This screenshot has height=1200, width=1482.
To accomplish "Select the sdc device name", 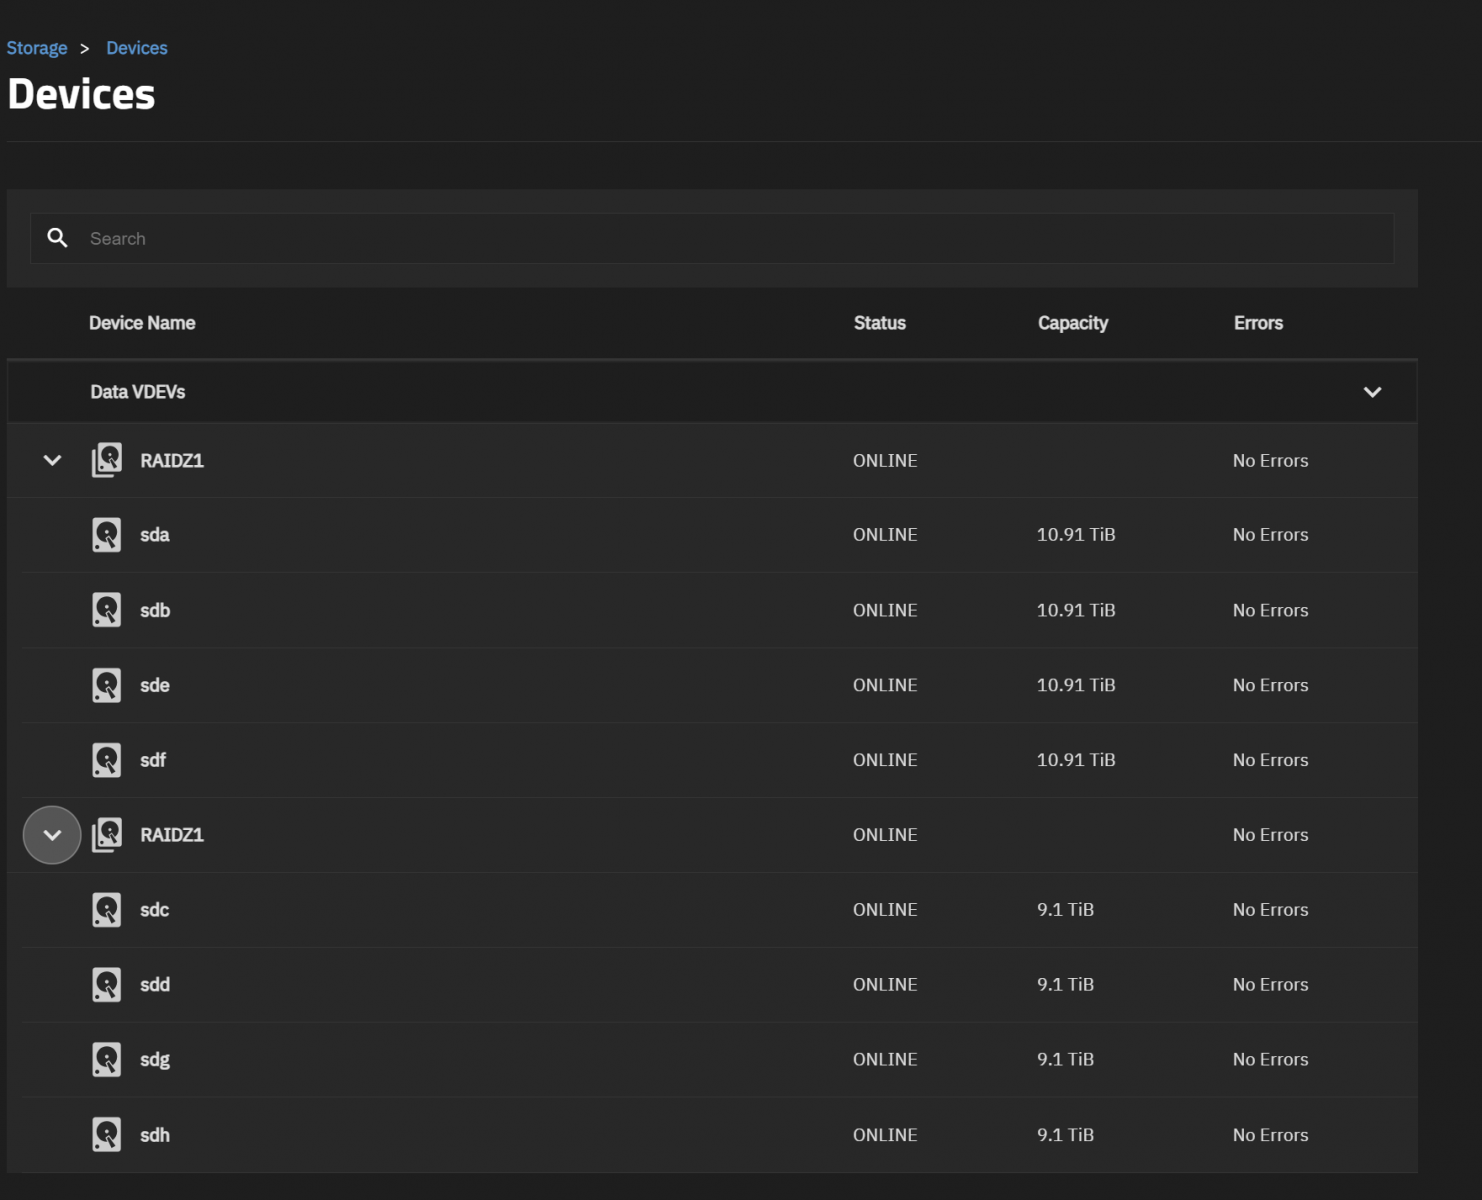I will pos(155,910).
